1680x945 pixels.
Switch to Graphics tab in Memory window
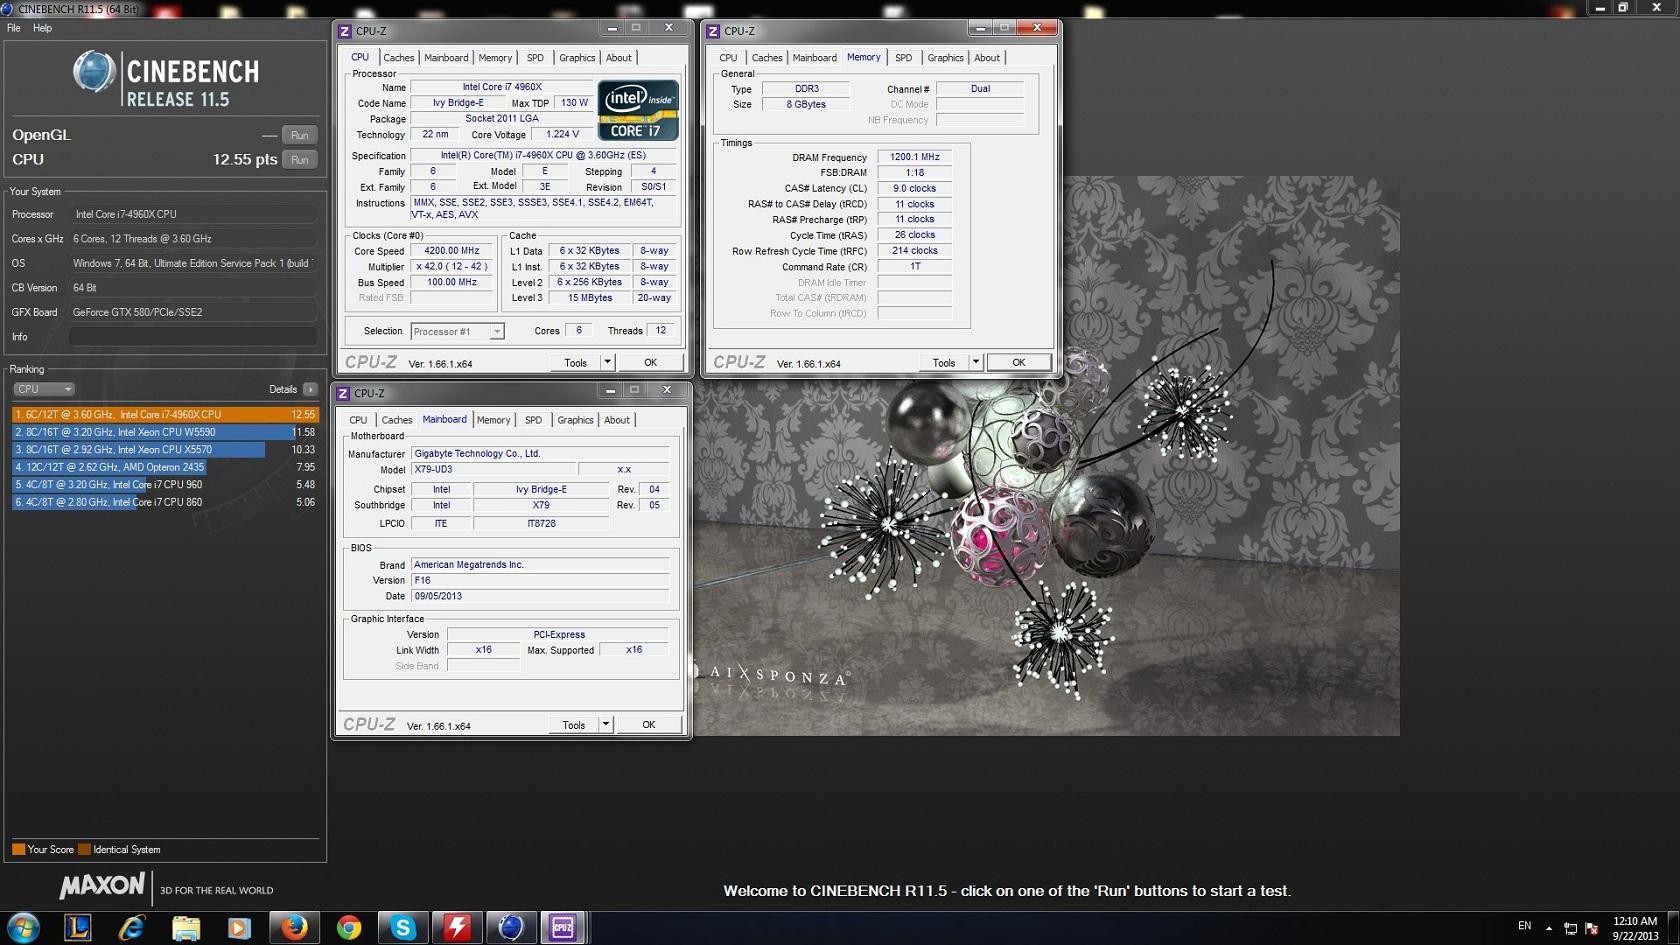[945, 58]
